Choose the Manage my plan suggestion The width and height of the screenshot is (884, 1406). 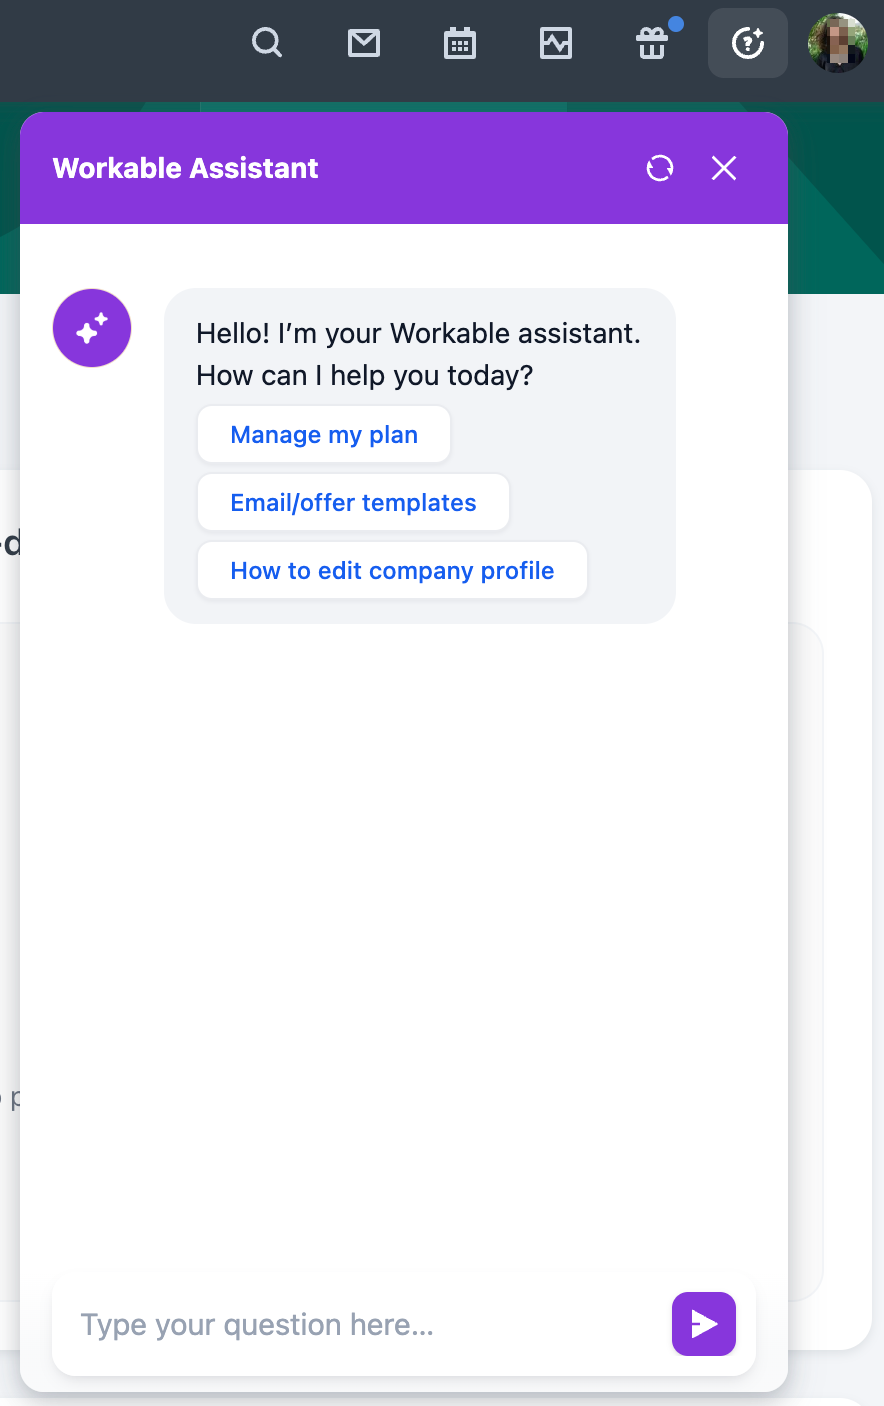[324, 435]
